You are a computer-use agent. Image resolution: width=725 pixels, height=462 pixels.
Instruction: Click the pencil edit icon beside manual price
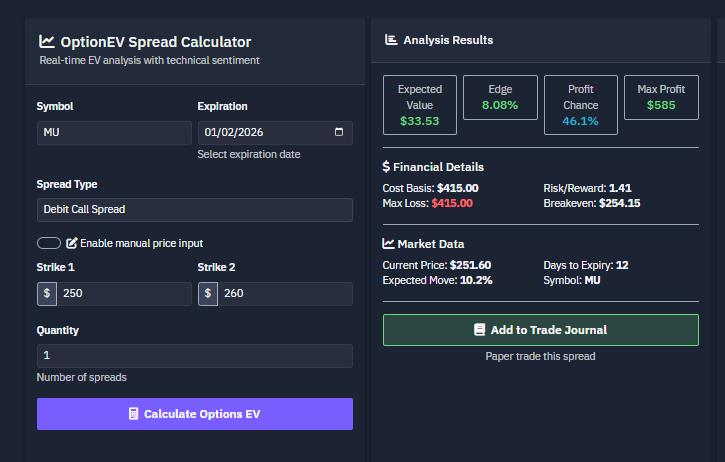71,243
